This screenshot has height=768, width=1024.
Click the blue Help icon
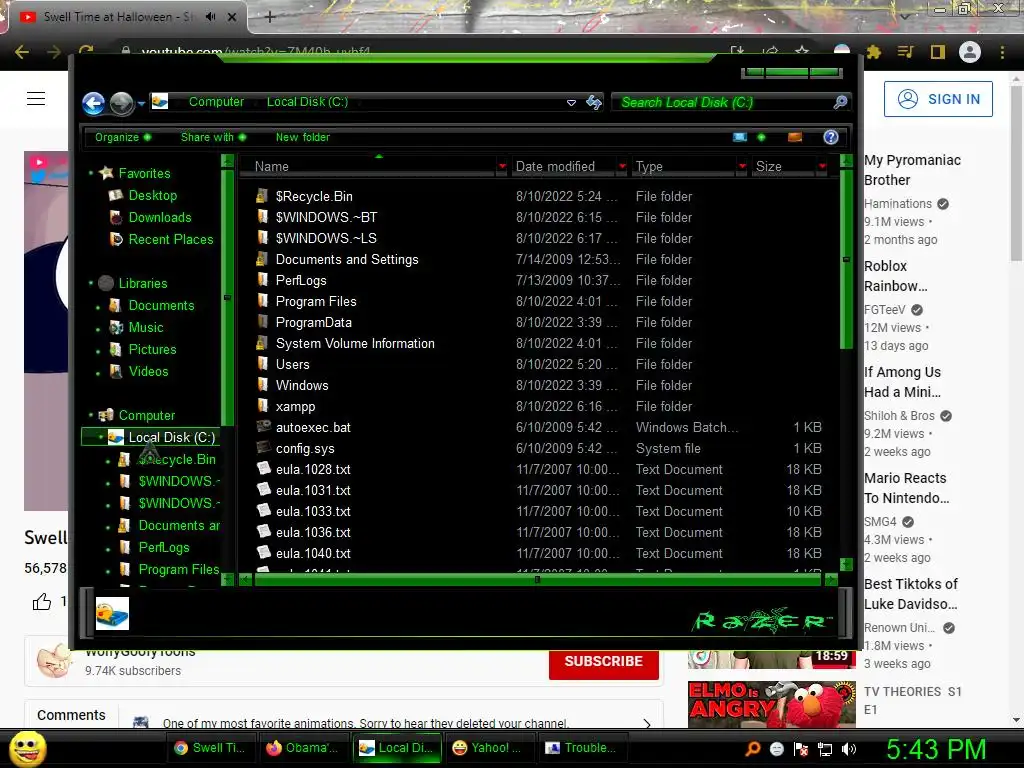(x=831, y=137)
